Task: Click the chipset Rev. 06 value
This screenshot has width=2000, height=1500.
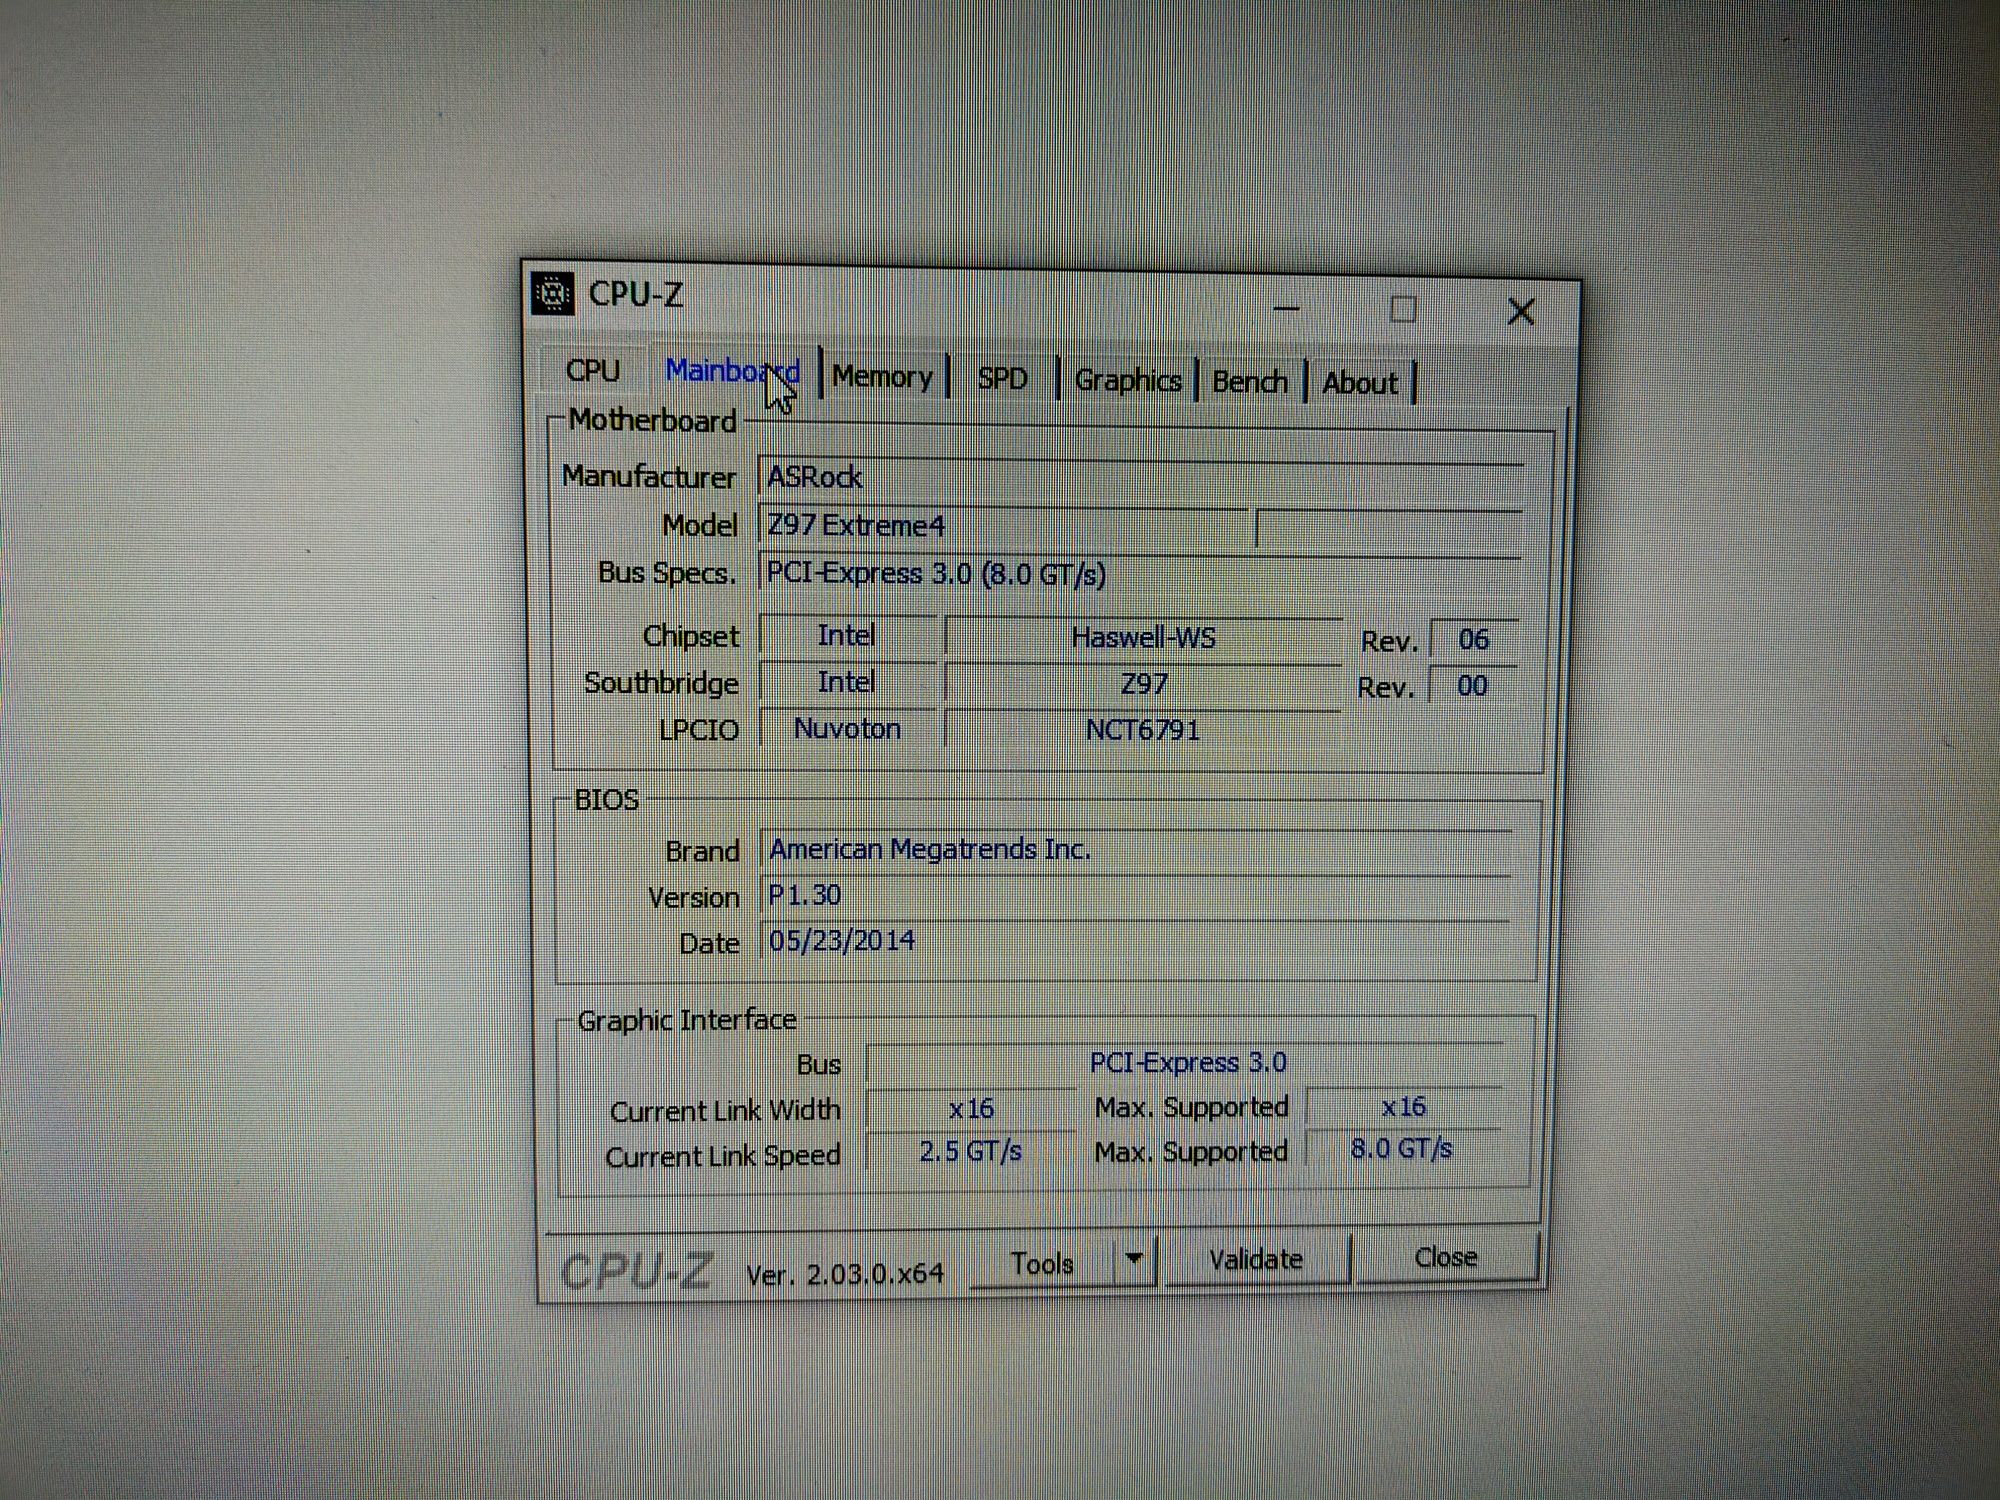Action: [x=1473, y=640]
